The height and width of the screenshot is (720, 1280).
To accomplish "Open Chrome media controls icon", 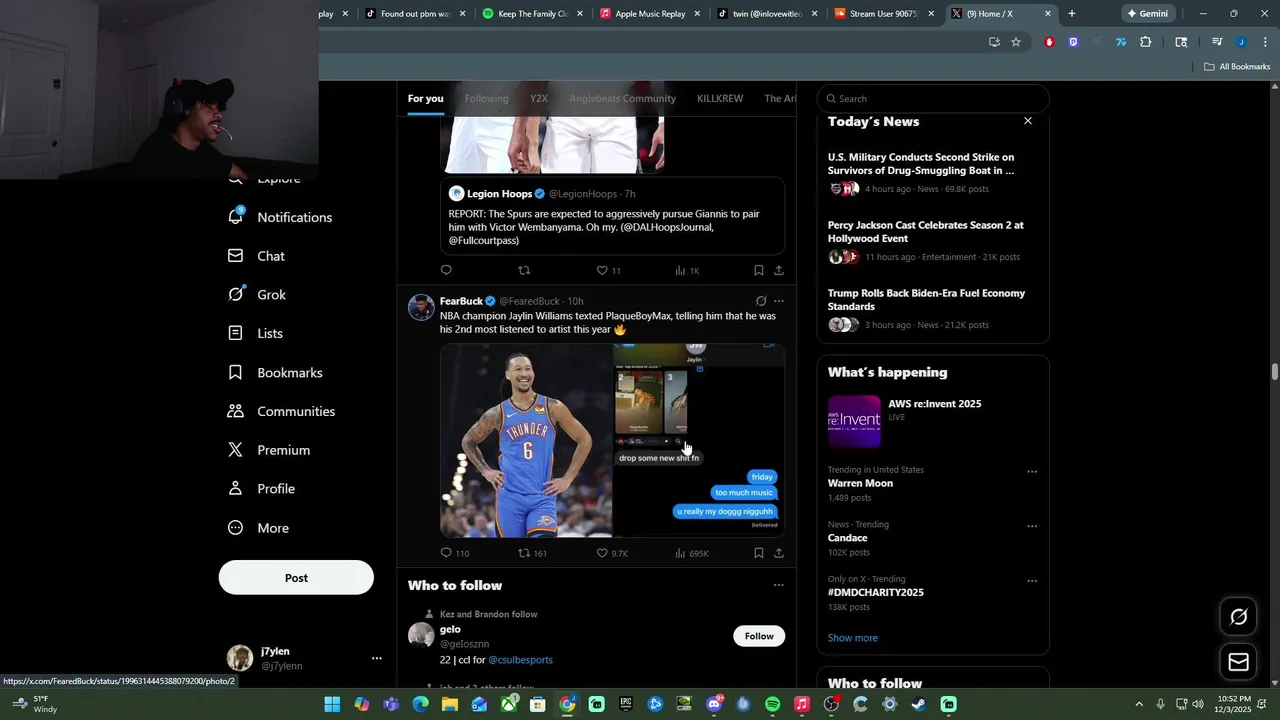I will (x=1217, y=42).
